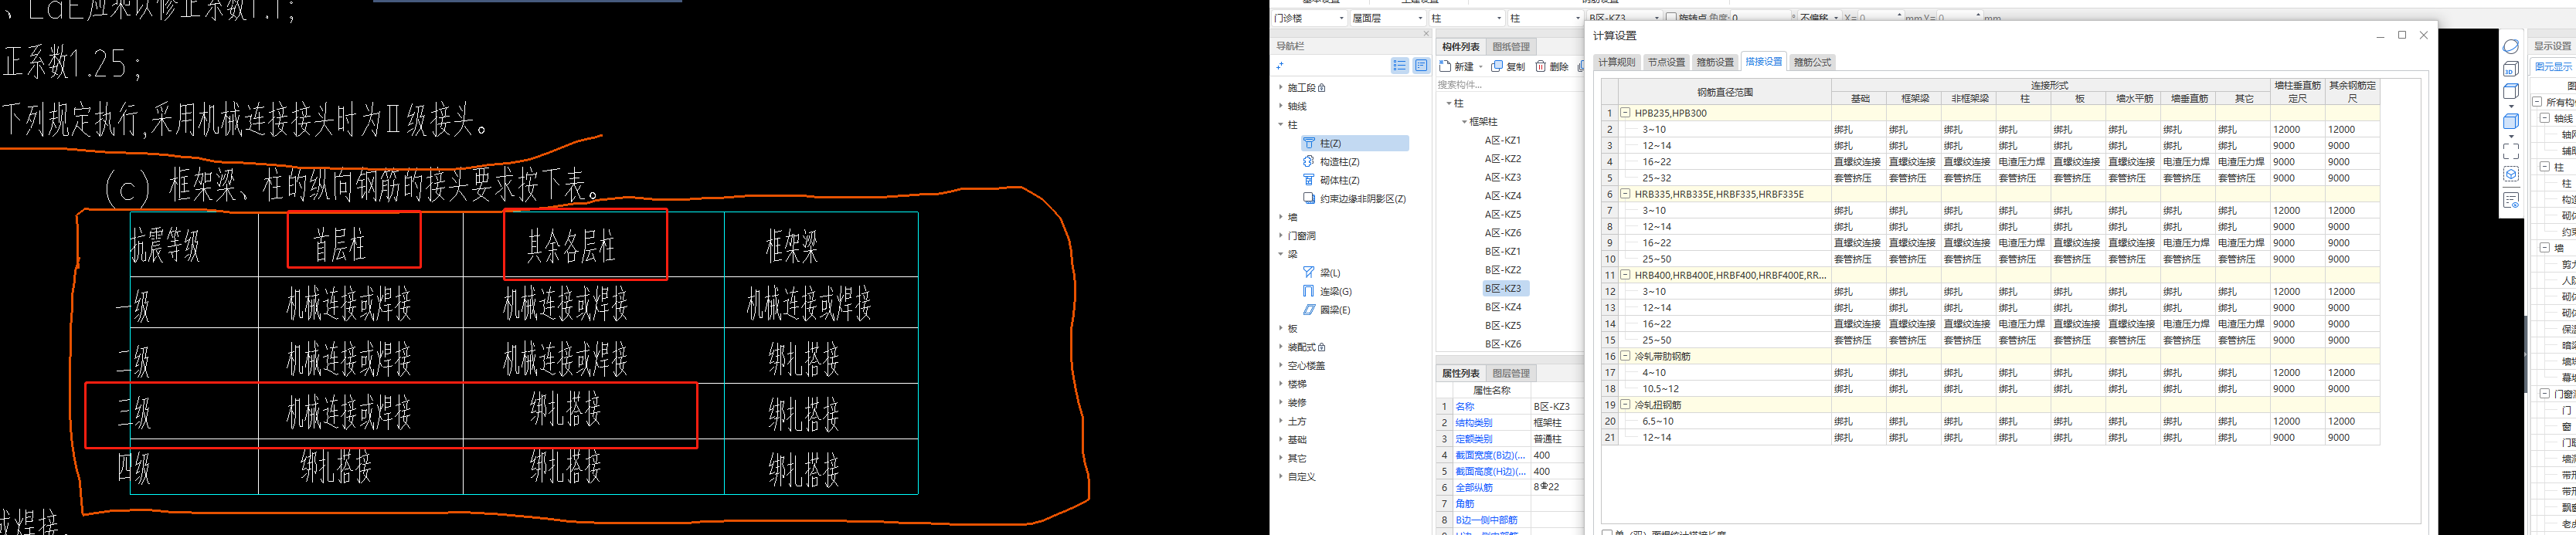Image resolution: width=2576 pixels, height=535 pixels.
Task: Switch to 图层管理 tab
Action: tap(1511, 374)
